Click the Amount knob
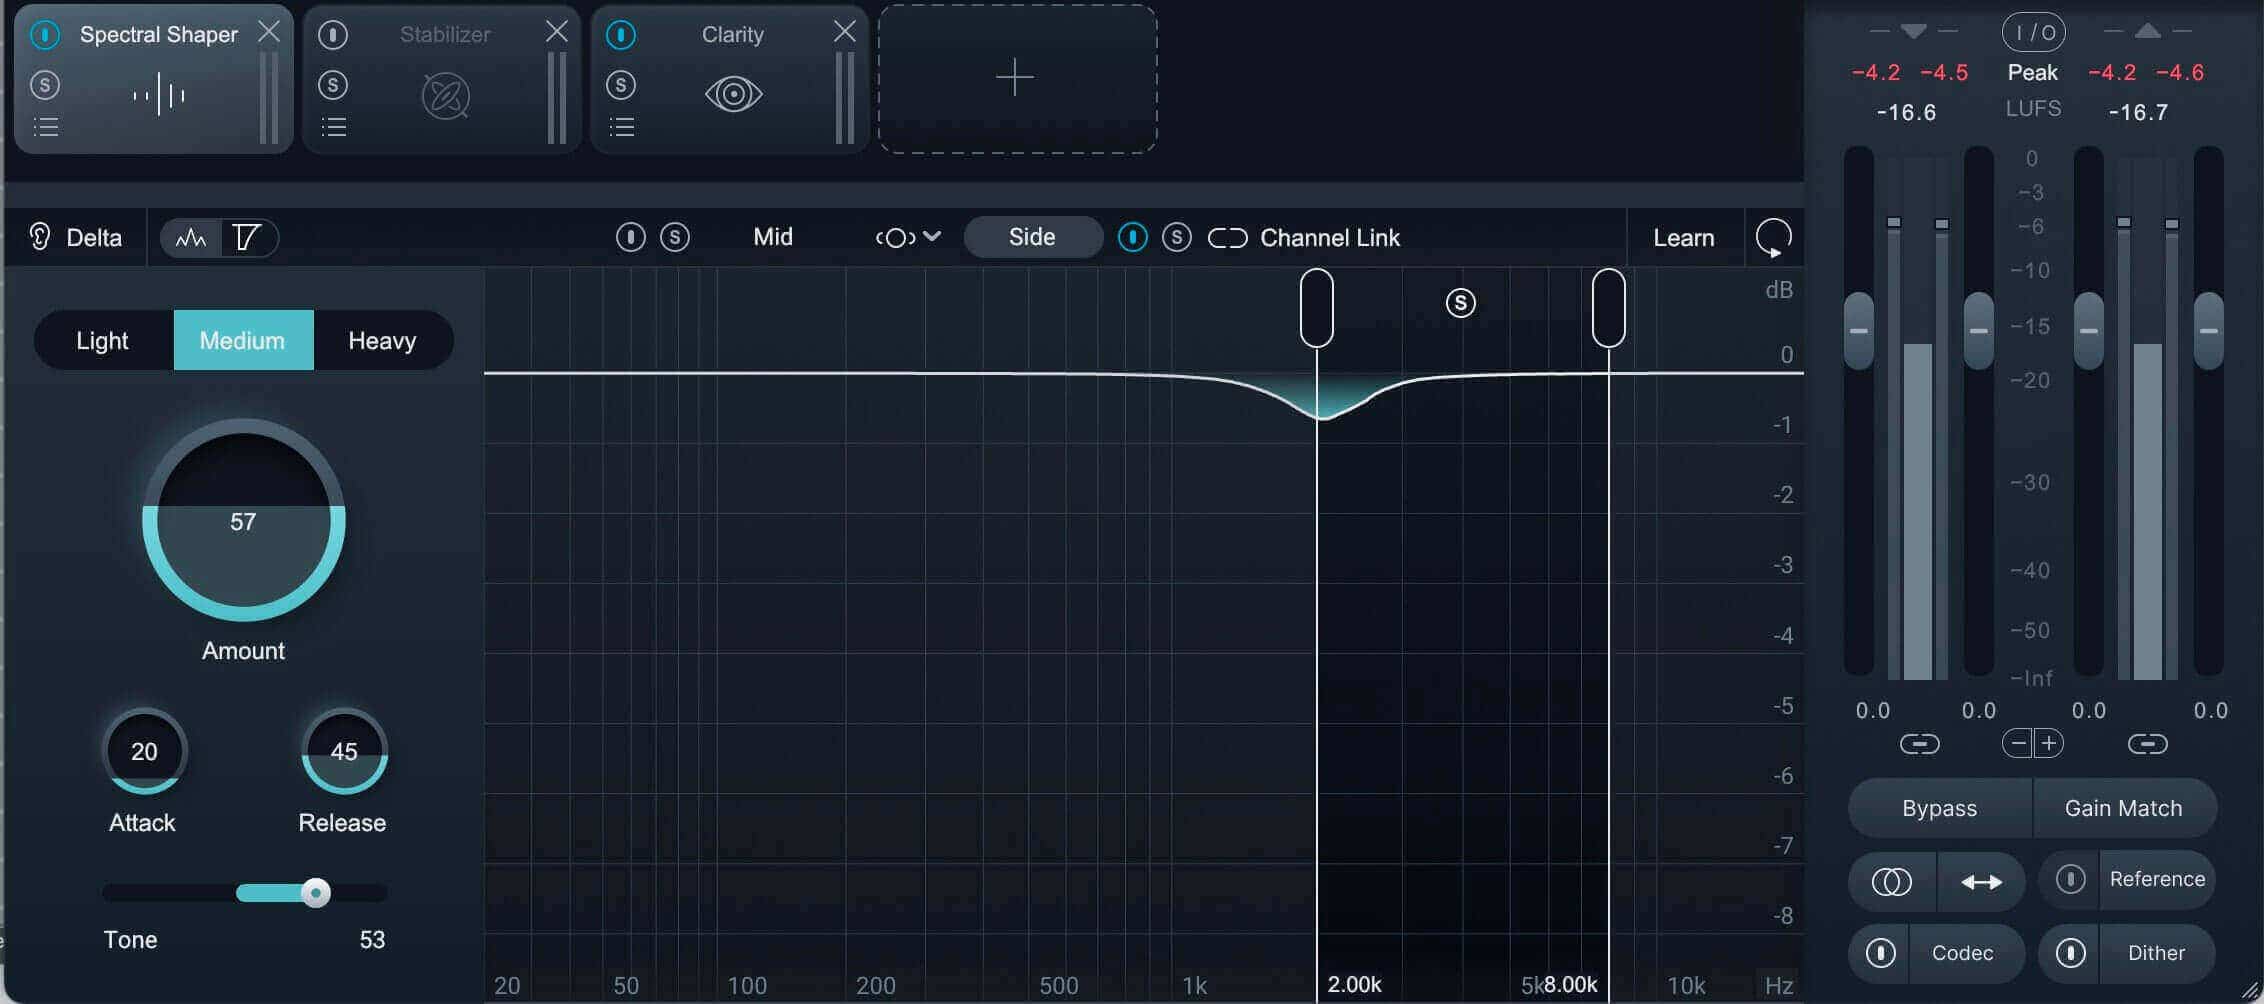The width and height of the screenshot is (2264, 1004). pos(244,520)
